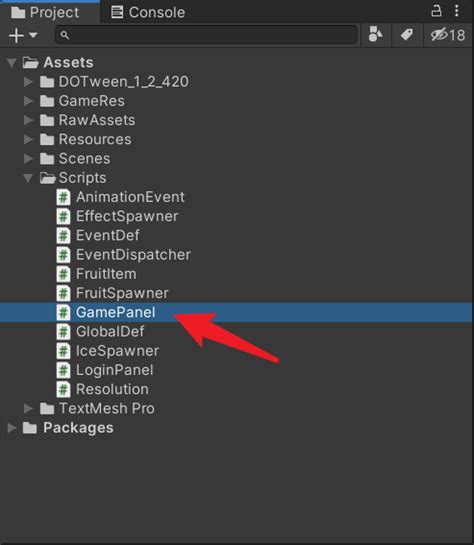Image resolution: width=474 pixels, height=545 pixels.
Task: Switch to the Console tab
Action: point(148,13)
